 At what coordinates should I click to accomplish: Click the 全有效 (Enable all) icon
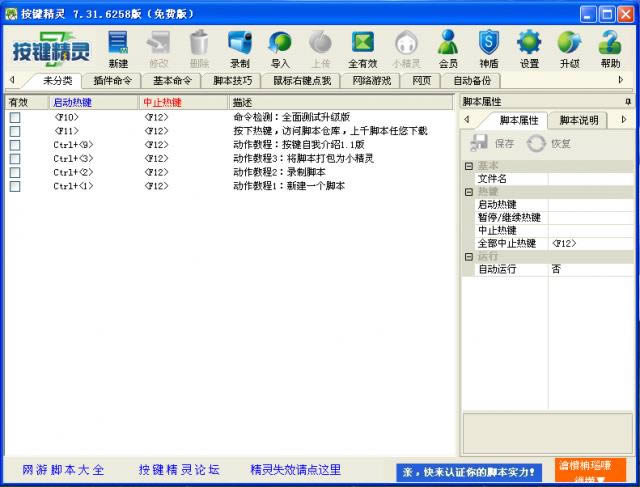point(363,48)
